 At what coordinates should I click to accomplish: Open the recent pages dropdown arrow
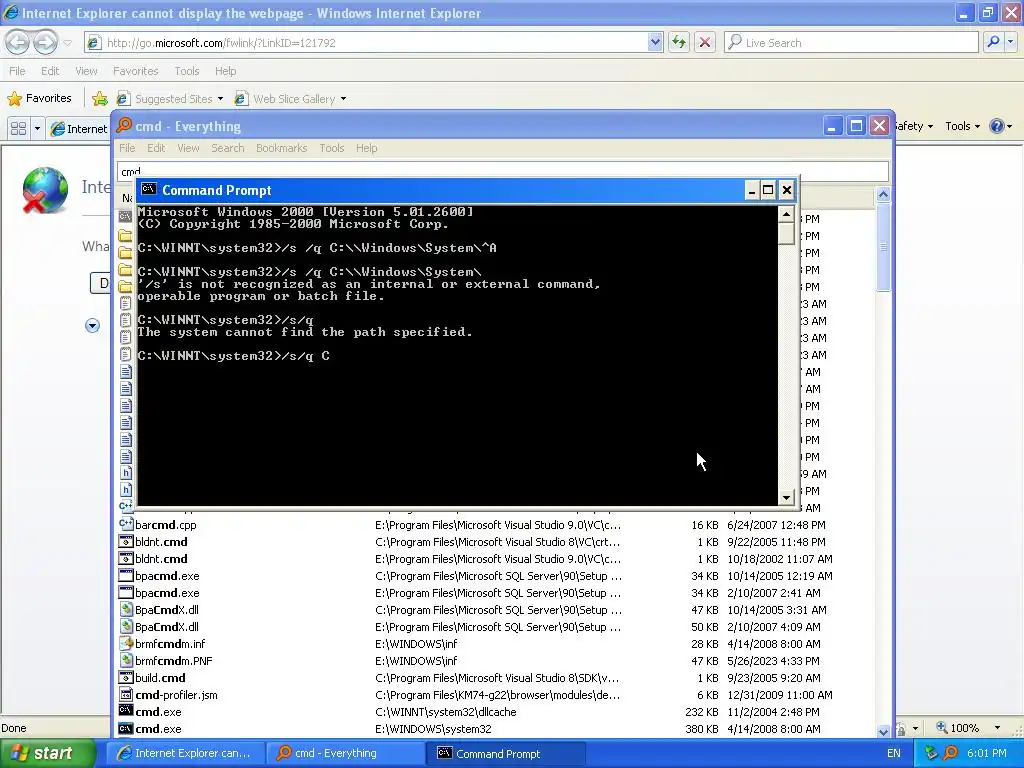[x=67, y=43]
